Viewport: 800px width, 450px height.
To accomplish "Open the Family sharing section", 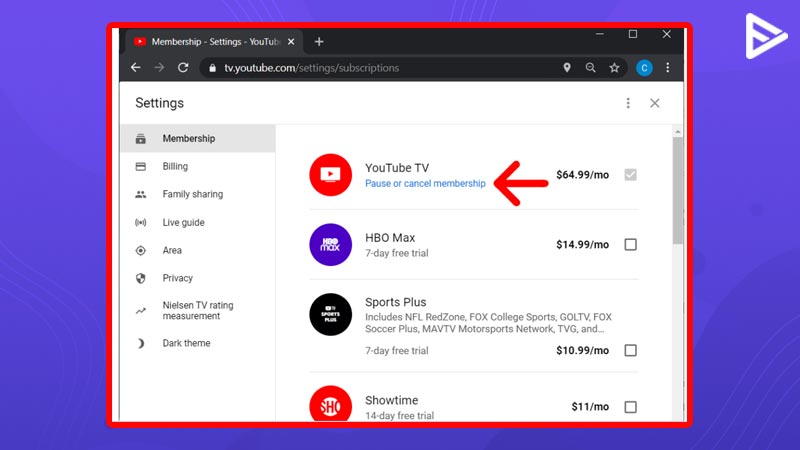I will [x=198, y=194].
